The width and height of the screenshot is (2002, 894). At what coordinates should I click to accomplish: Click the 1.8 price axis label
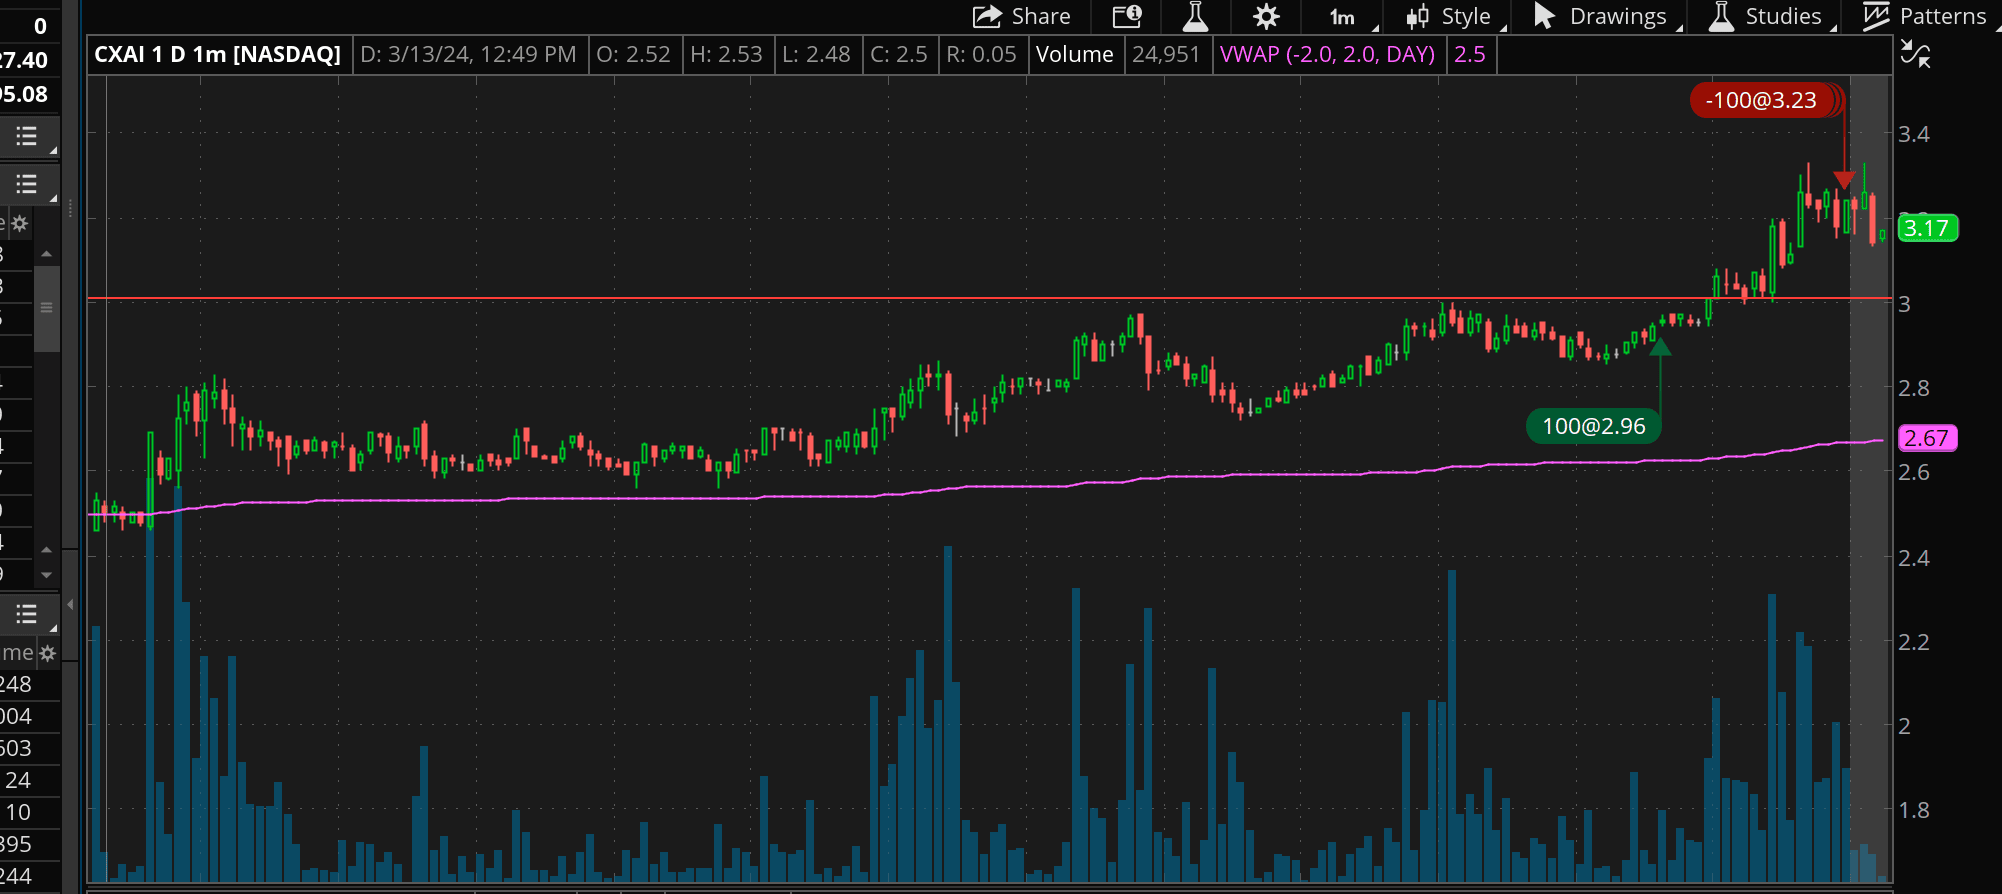click(x=1914, y=810)
